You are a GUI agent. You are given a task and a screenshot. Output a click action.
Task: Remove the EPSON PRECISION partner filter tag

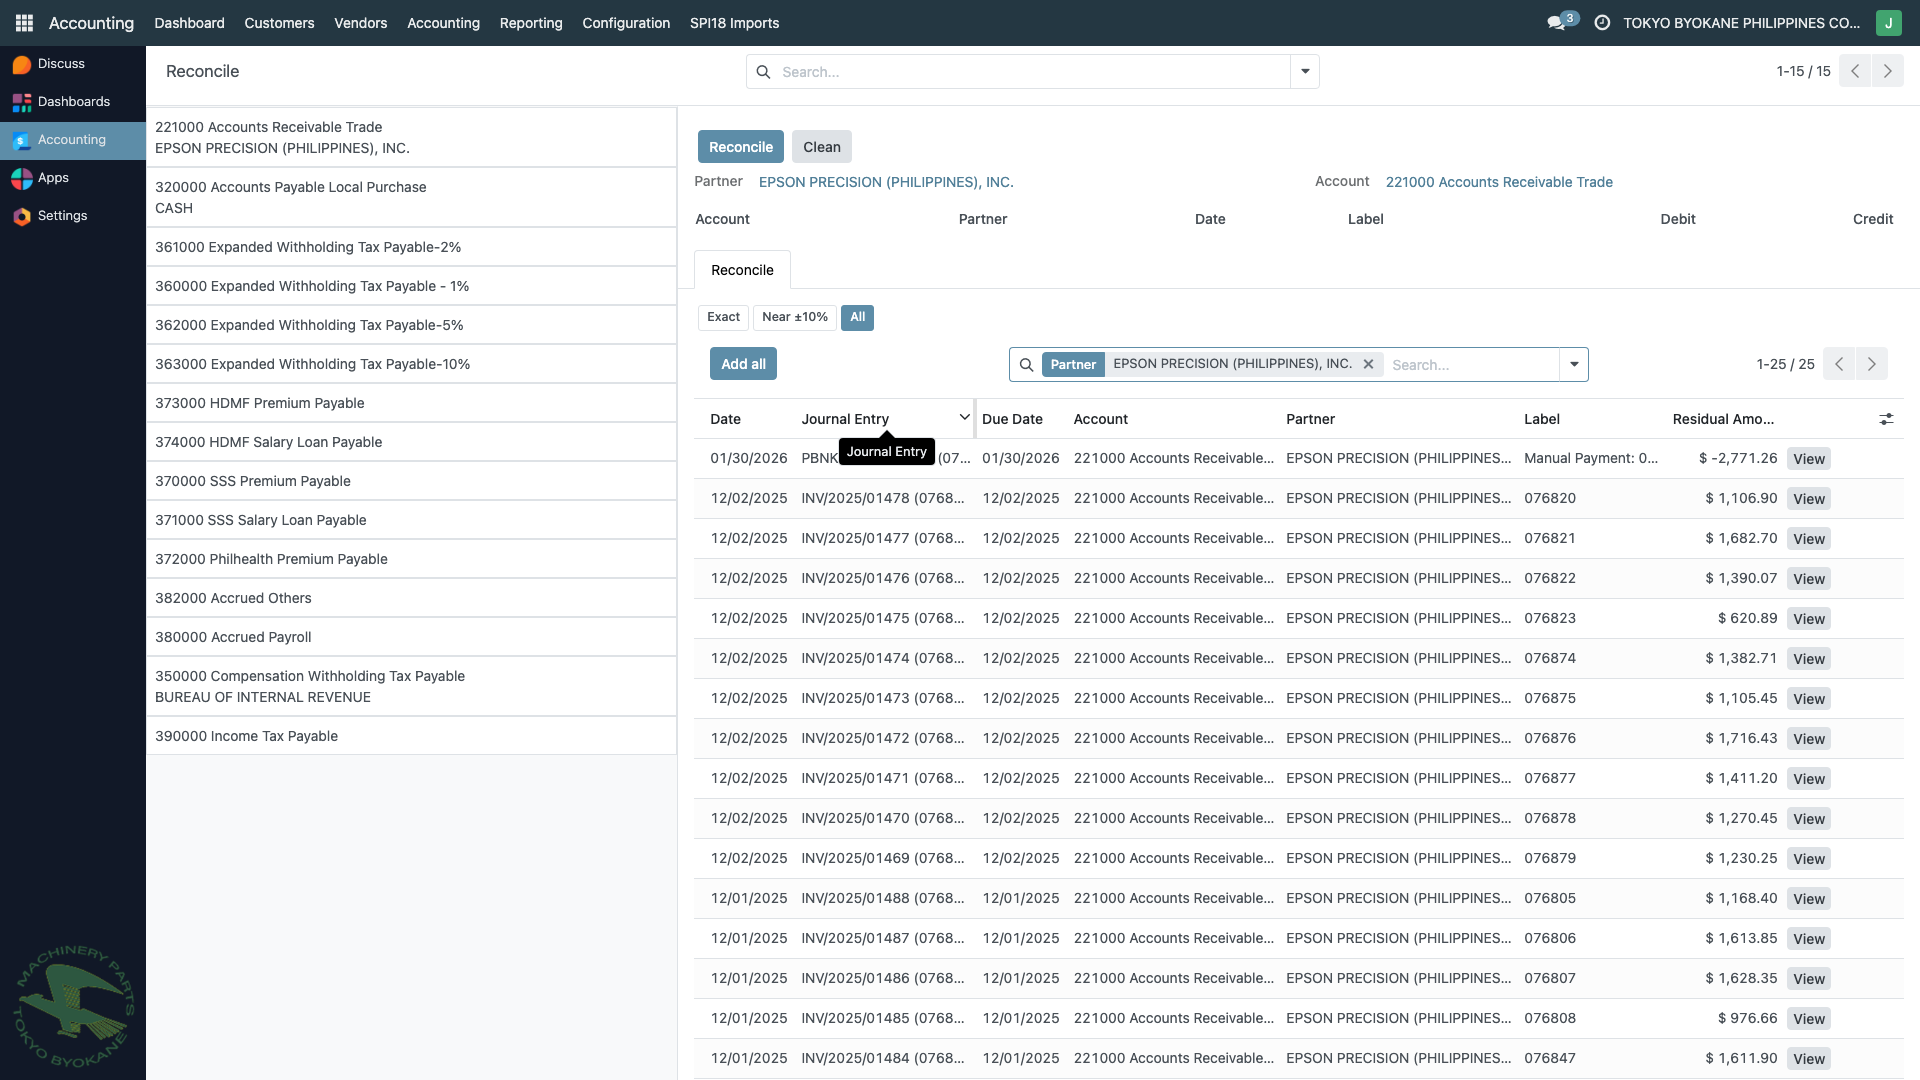pyautogui.click(x=1368, y=364)
